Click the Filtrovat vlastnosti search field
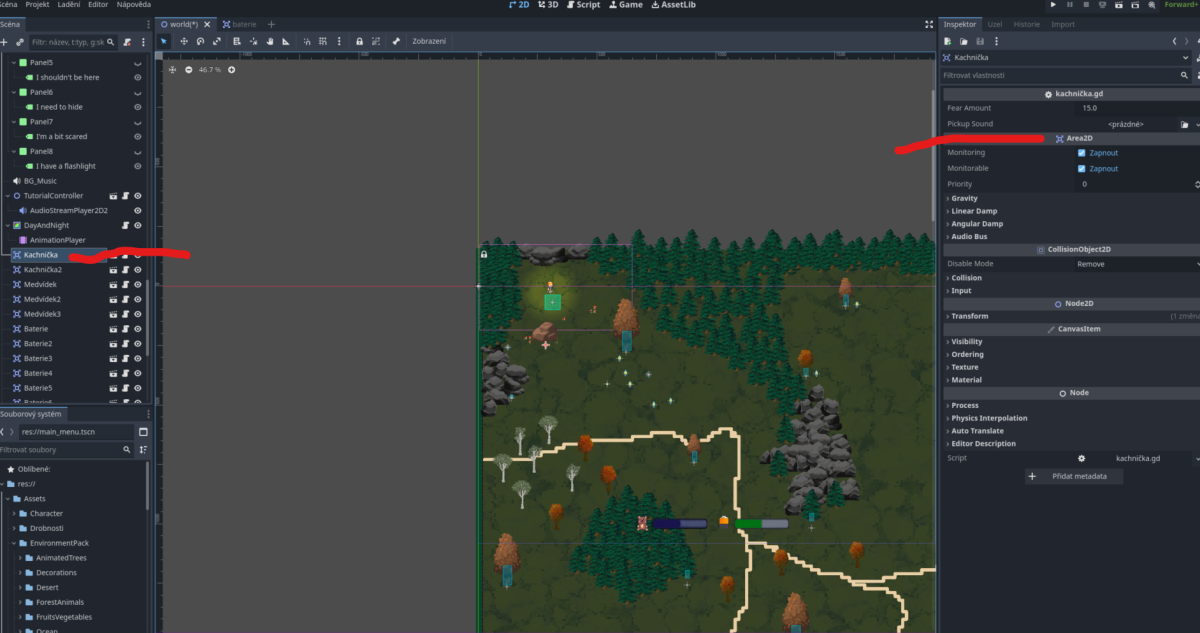Viewport: 1200px width, 633px height. tap(1060, 75)
